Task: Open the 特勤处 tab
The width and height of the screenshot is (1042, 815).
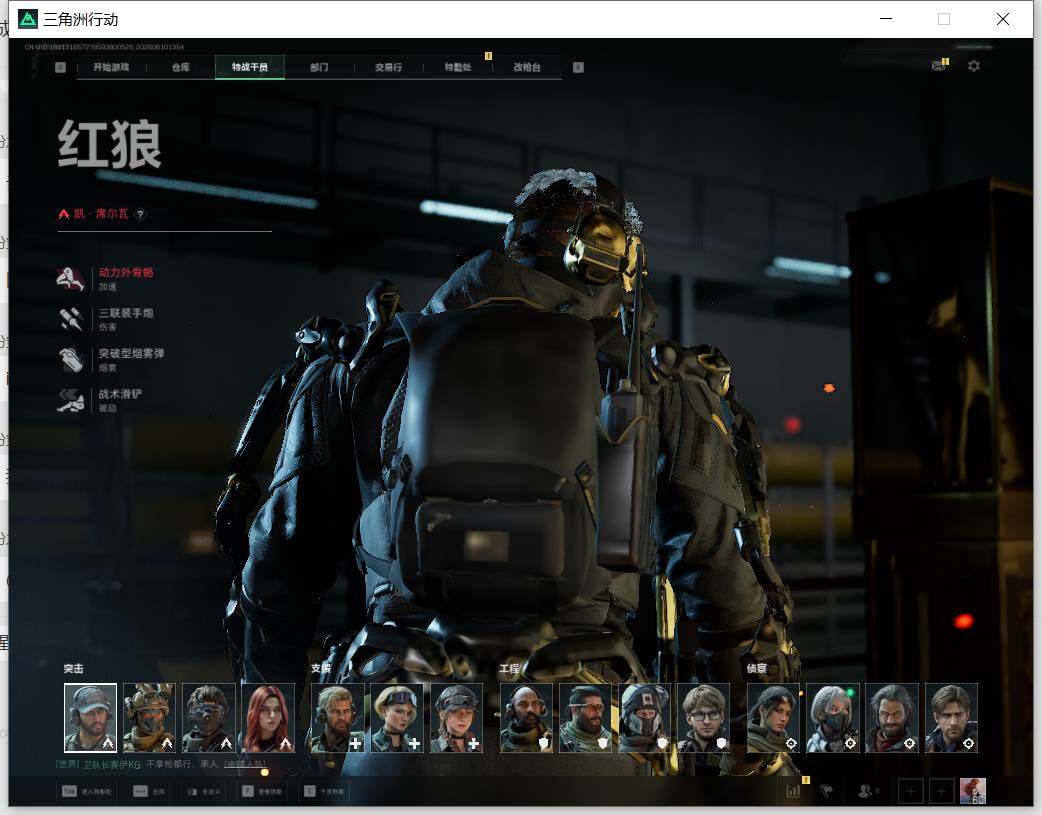Action: (x=458, y=67)
